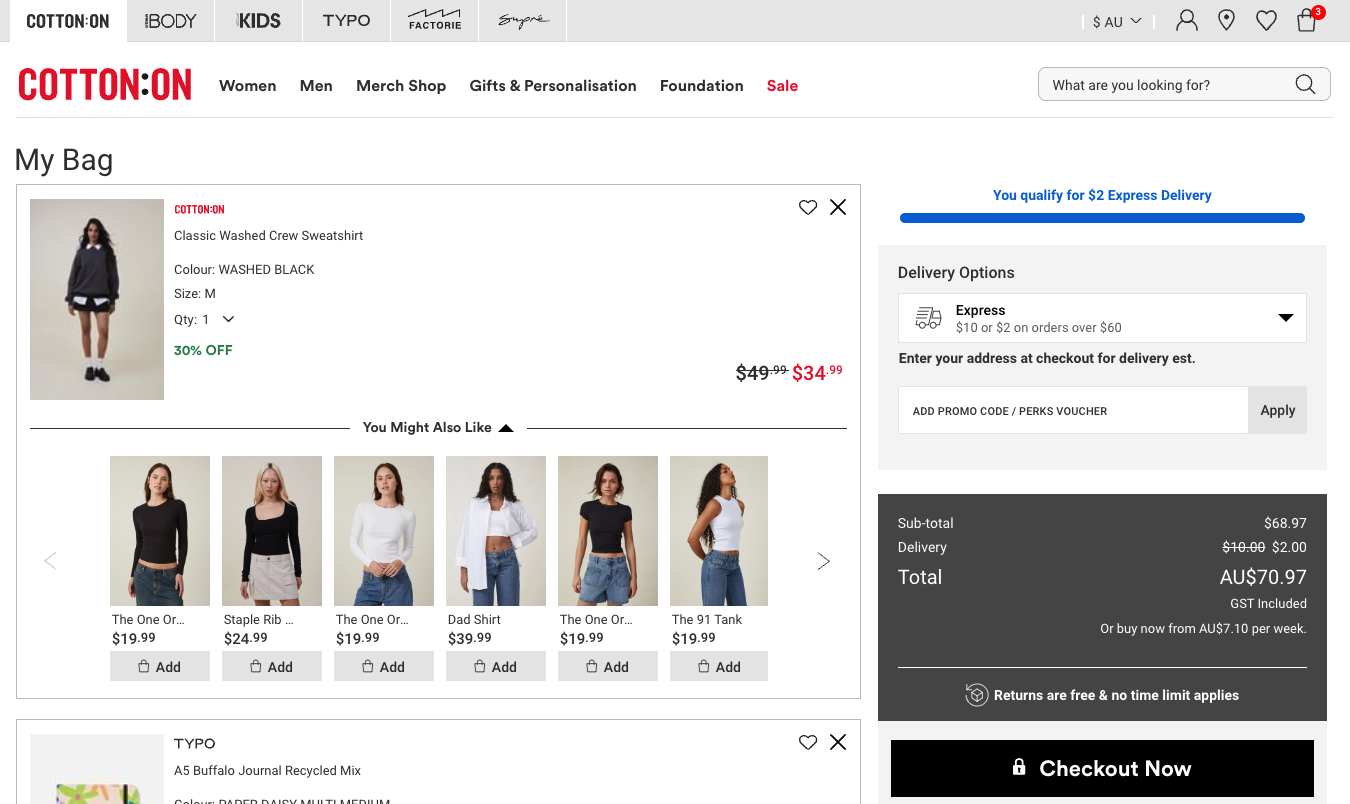Open the Sale menu
This screenshot has height=804, width=1350.
782,86
